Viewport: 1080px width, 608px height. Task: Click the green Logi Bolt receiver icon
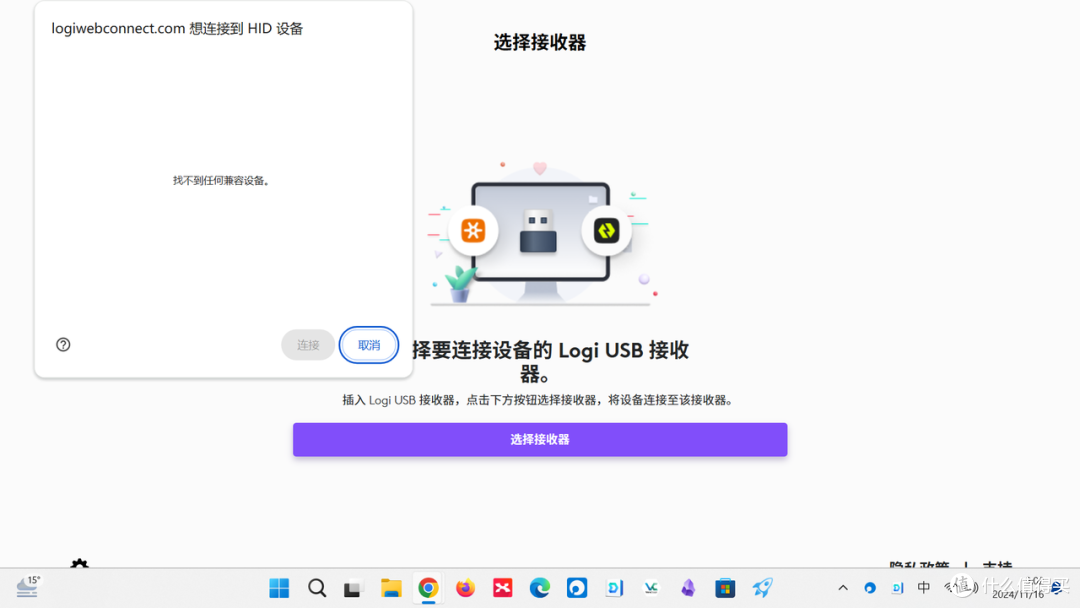[x=606, y=230]
